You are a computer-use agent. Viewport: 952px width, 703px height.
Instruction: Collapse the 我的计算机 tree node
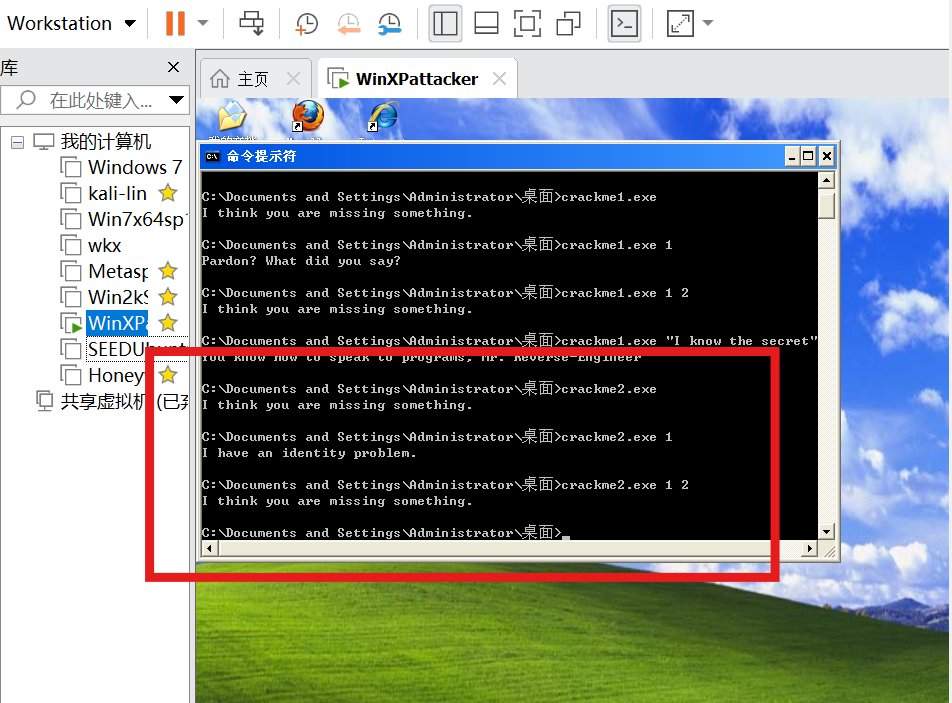pyautogui.click(x=18, y=143)
